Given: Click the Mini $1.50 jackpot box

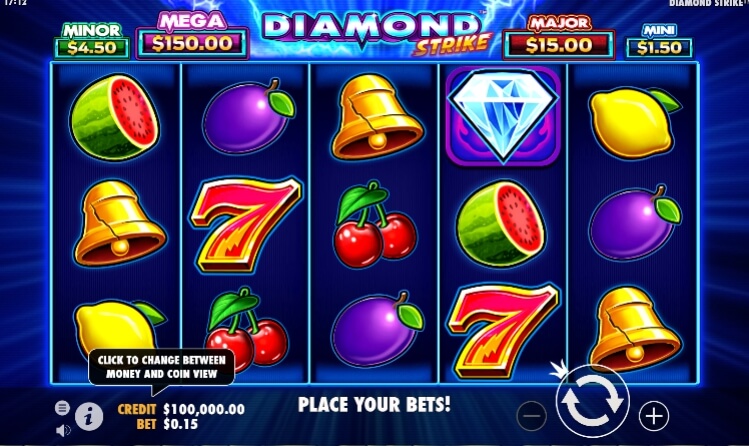Looking at the screenshot, I should [x=659, y=41].
